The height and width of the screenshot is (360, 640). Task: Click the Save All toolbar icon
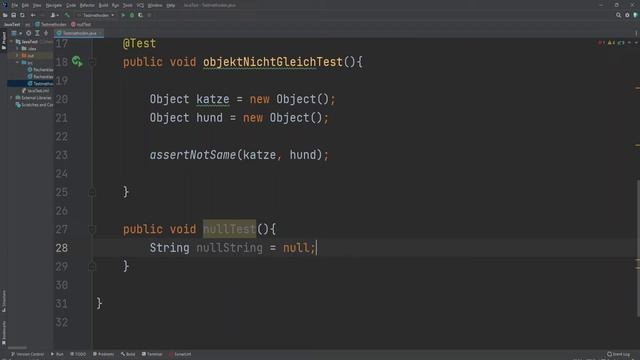13,15
